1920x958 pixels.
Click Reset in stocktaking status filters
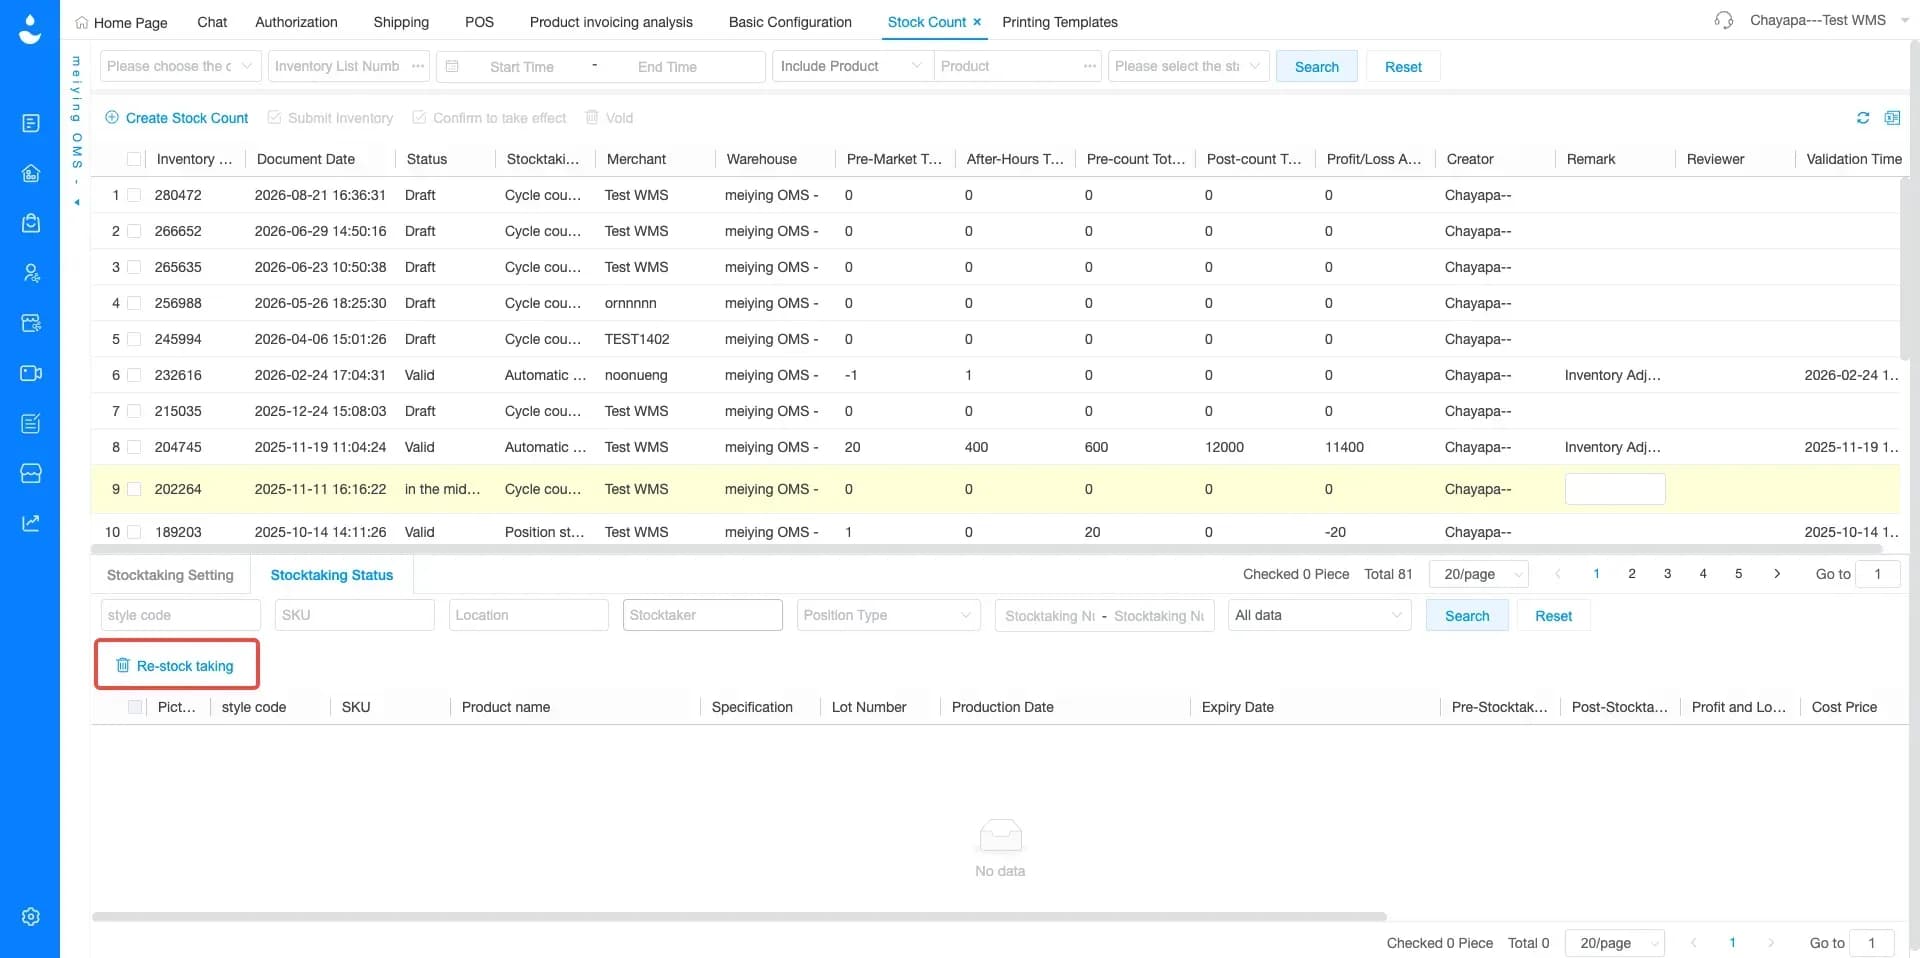point(1553,616)
